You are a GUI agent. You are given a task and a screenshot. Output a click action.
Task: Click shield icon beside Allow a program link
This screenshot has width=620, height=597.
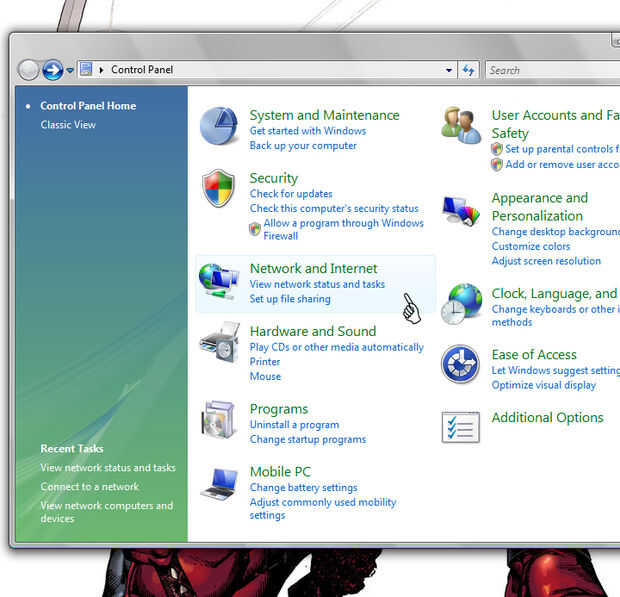click(x=255, y=229)
